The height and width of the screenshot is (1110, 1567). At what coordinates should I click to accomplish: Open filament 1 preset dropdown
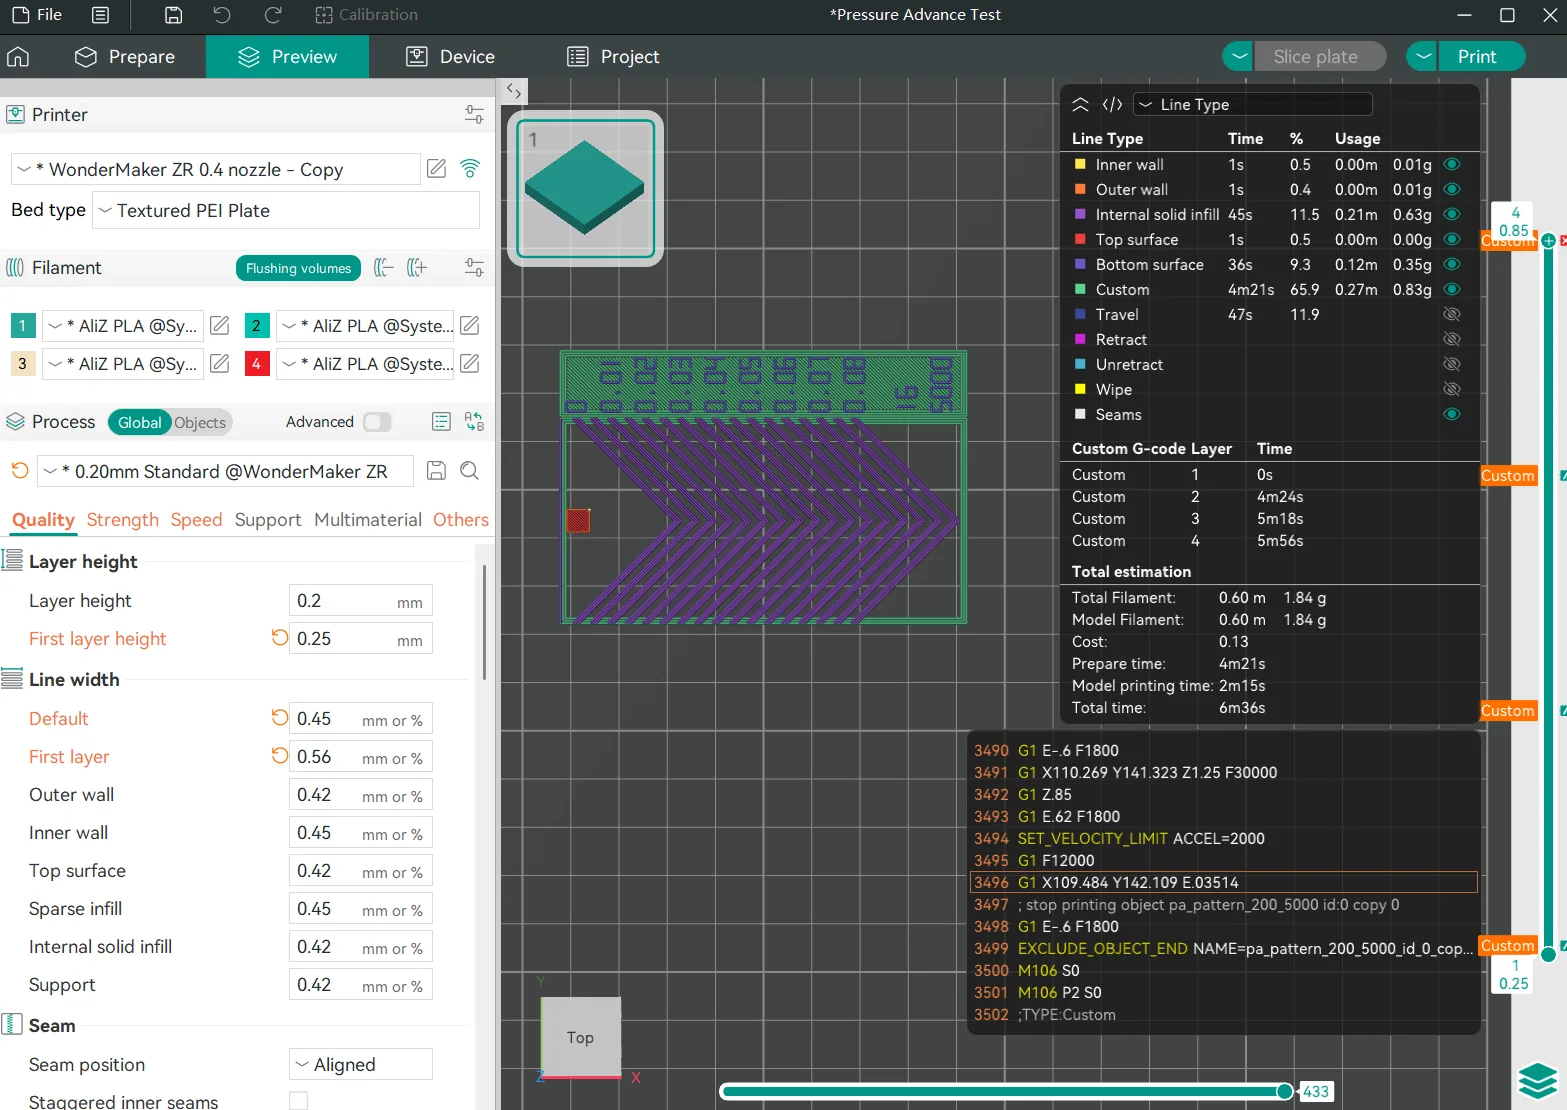122,326
